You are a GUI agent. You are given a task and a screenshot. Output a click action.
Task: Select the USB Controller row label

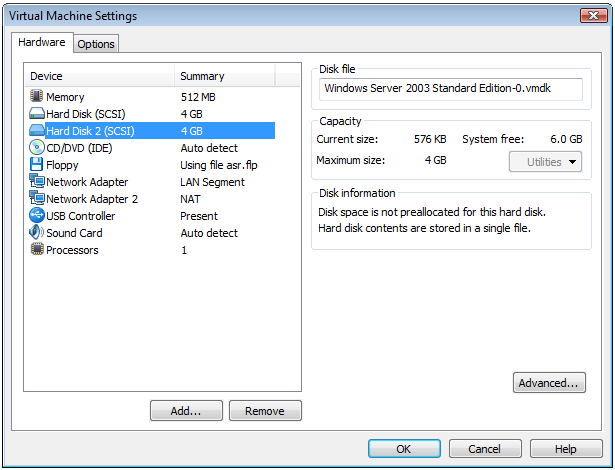[81, 216]
